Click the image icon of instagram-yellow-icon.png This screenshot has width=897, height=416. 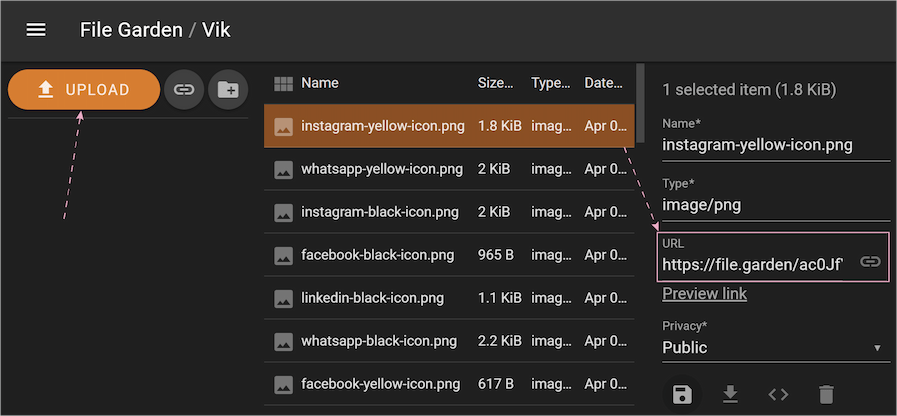pos(283,126)
